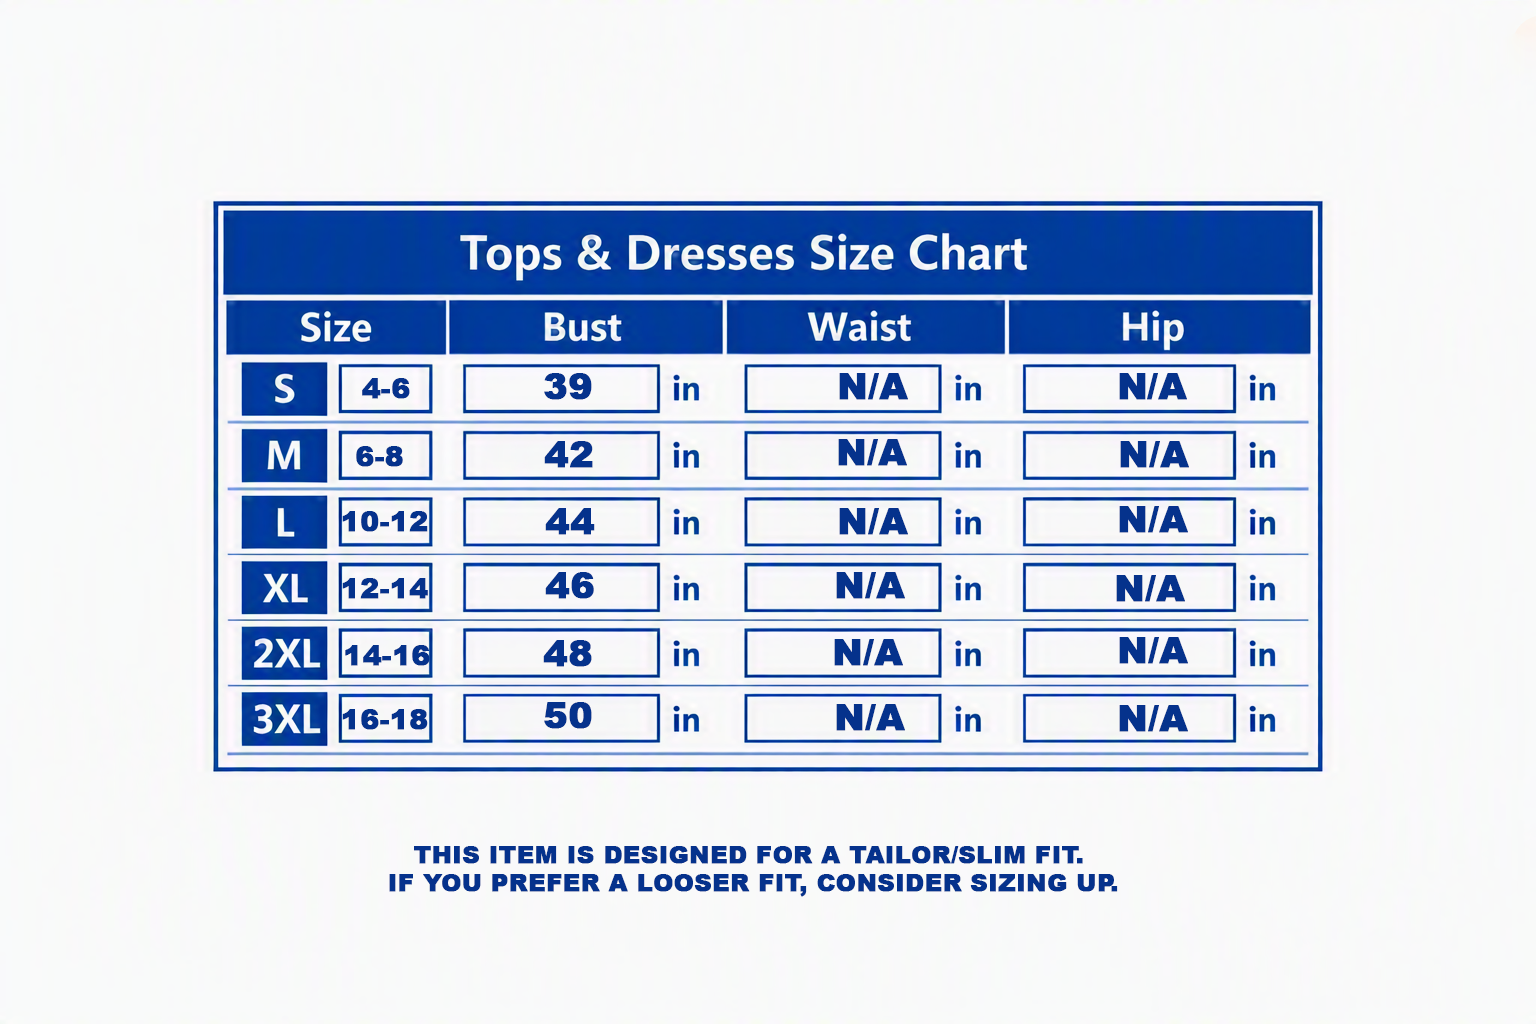The width and height of the screenshot is (1536, 1024).
Task: Click the L size label
Action: pyautogui.click(x=284, y=522)
